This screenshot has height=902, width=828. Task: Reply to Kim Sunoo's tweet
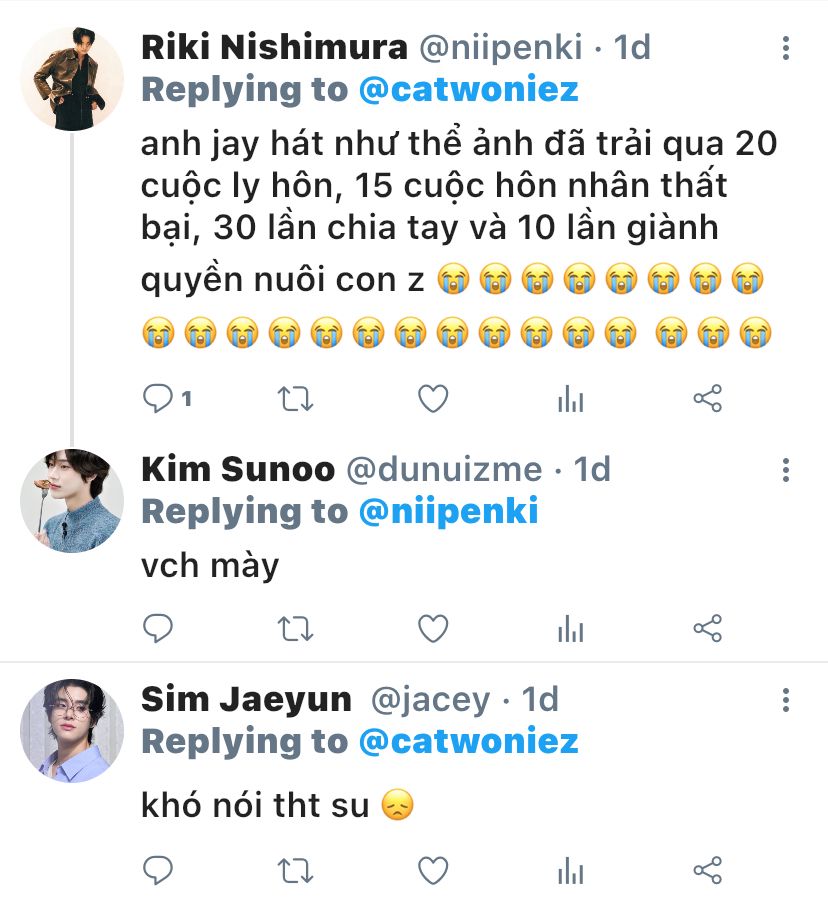[158, 629]
